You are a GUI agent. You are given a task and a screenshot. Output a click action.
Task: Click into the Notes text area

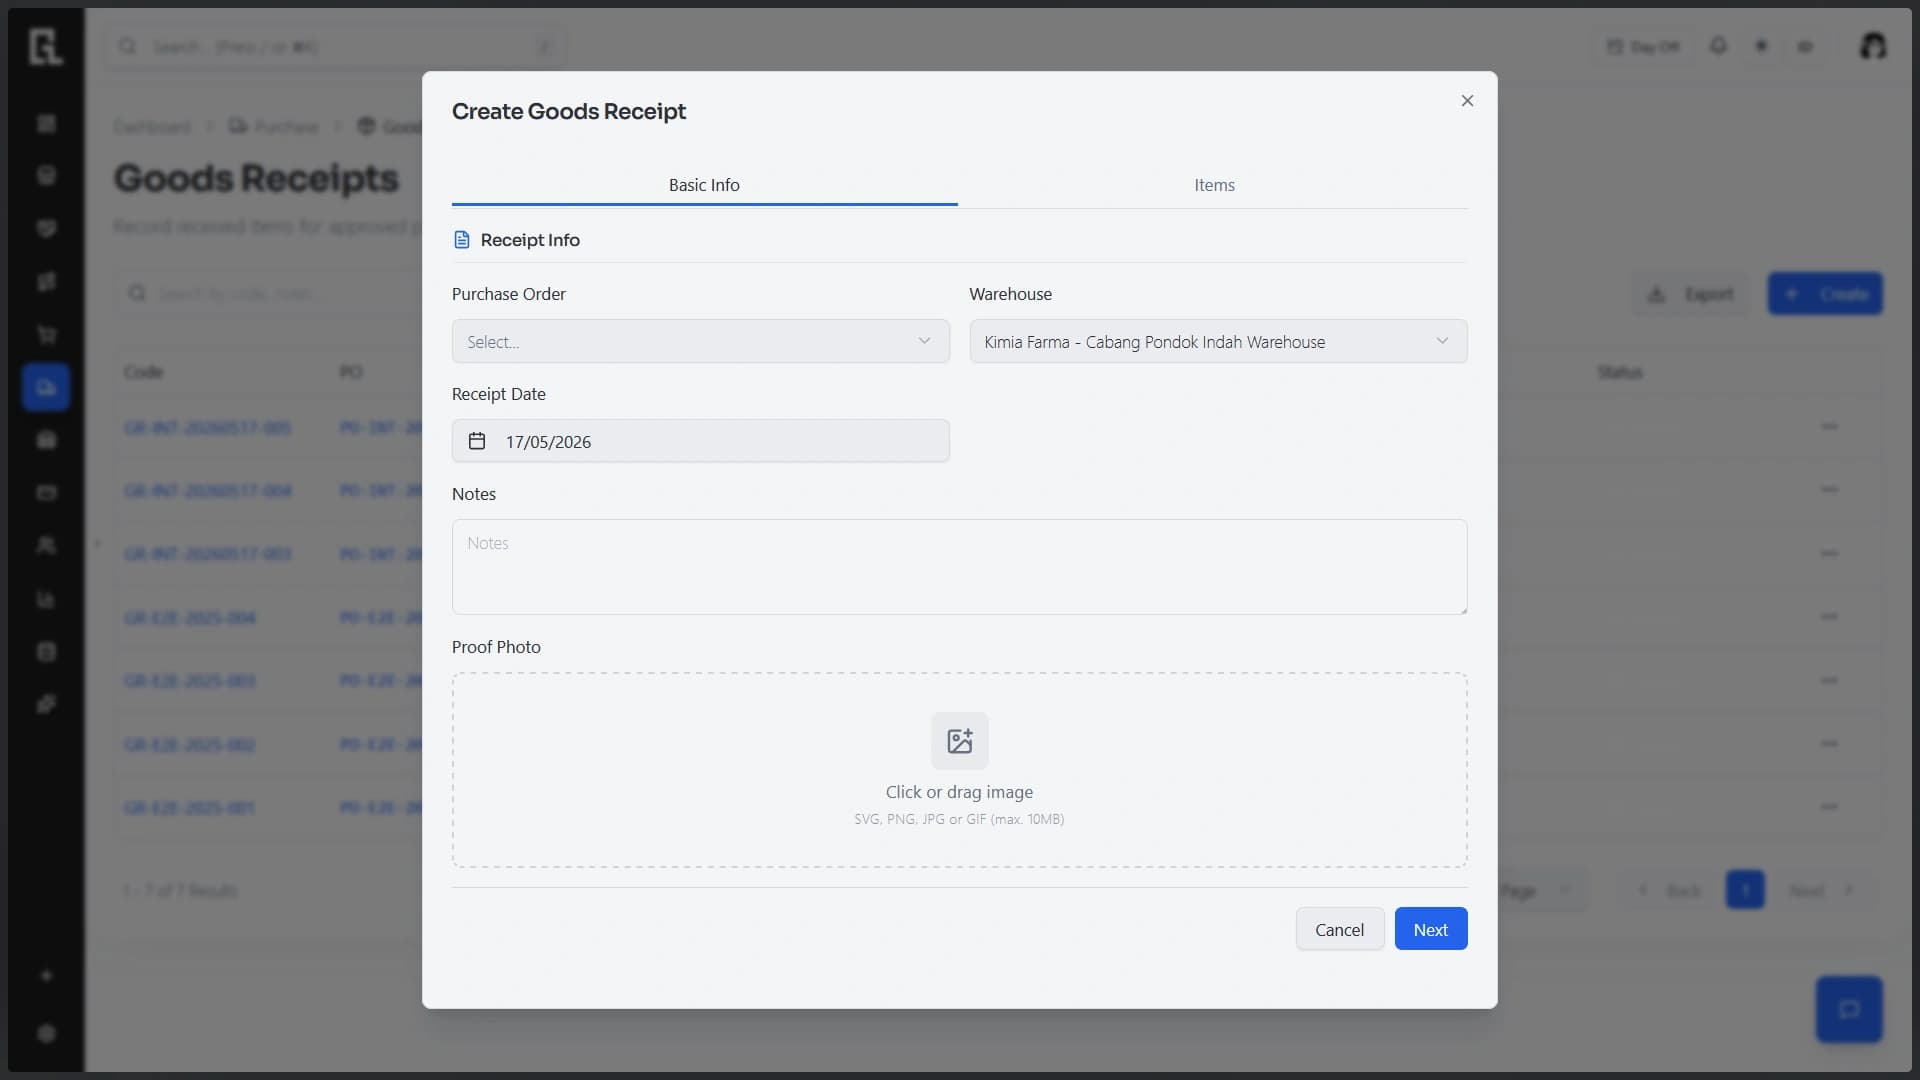[x=959, y=566]
